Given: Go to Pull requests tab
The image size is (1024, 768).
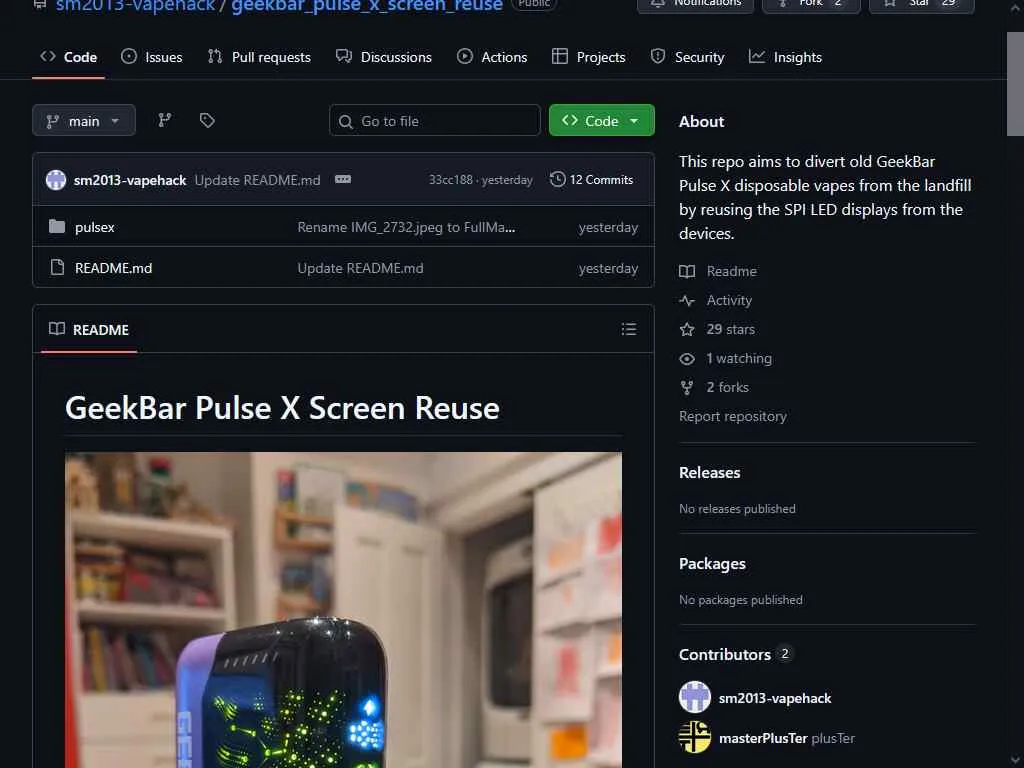Looking at the screenshot, I should tap(259, 57).
